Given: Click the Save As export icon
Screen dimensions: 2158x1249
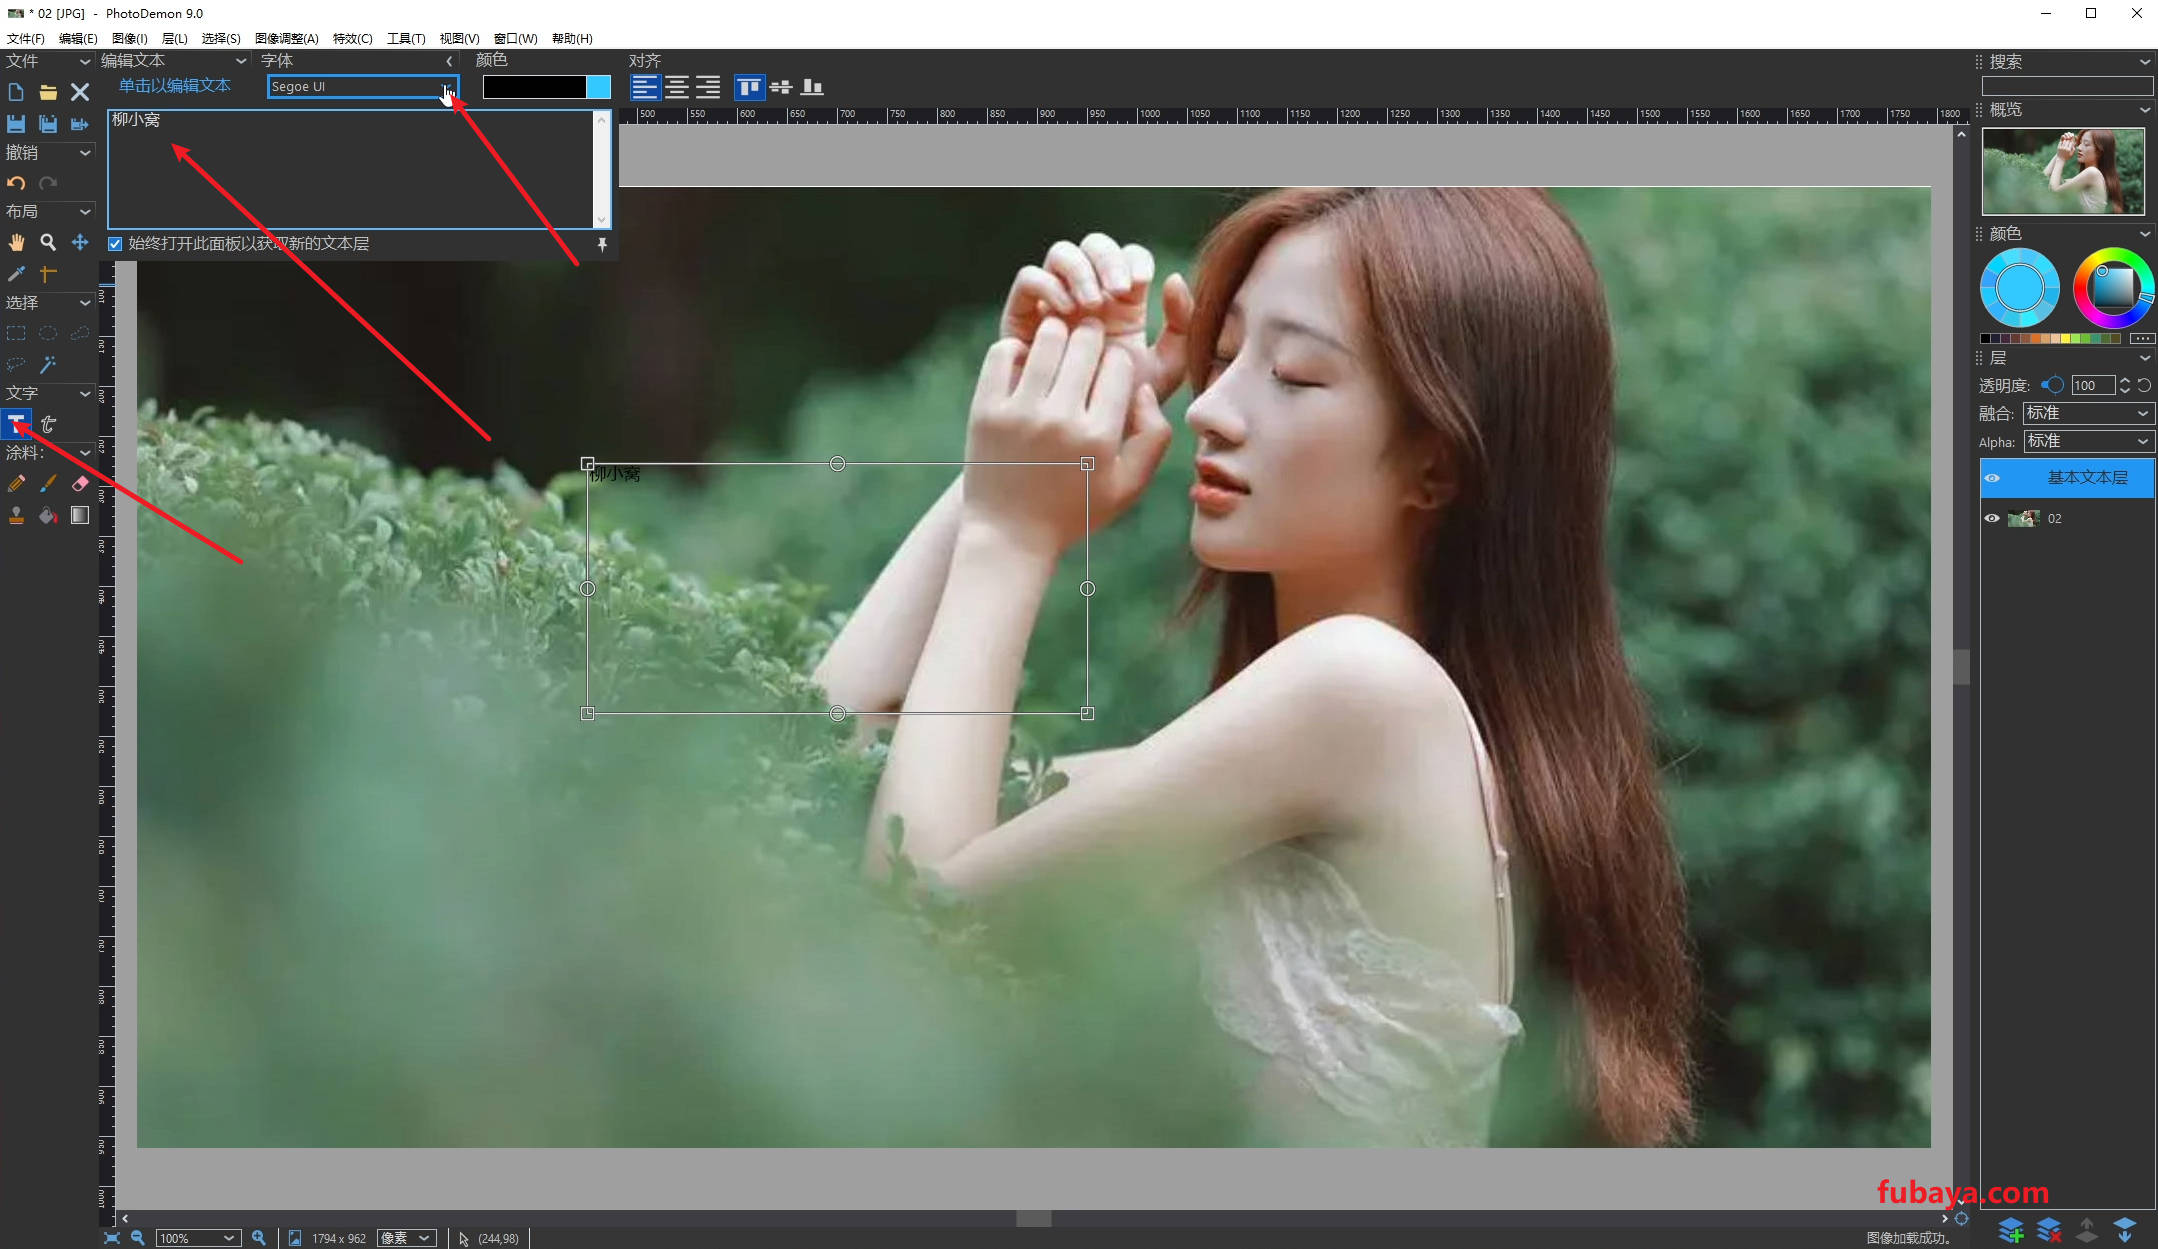Looking at the screenshot, I should [x=80, y=124].
